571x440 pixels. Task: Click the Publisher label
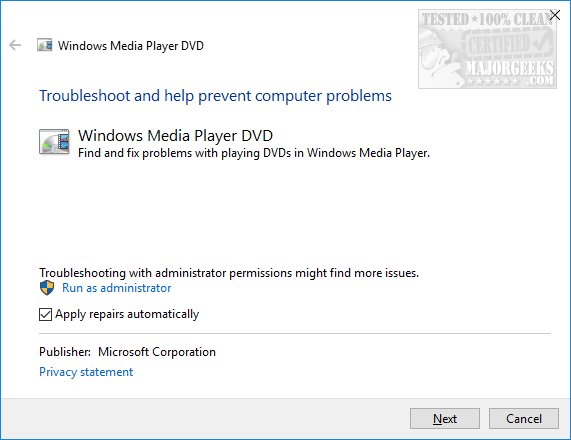pyautogui.click(x=65, y=352)
